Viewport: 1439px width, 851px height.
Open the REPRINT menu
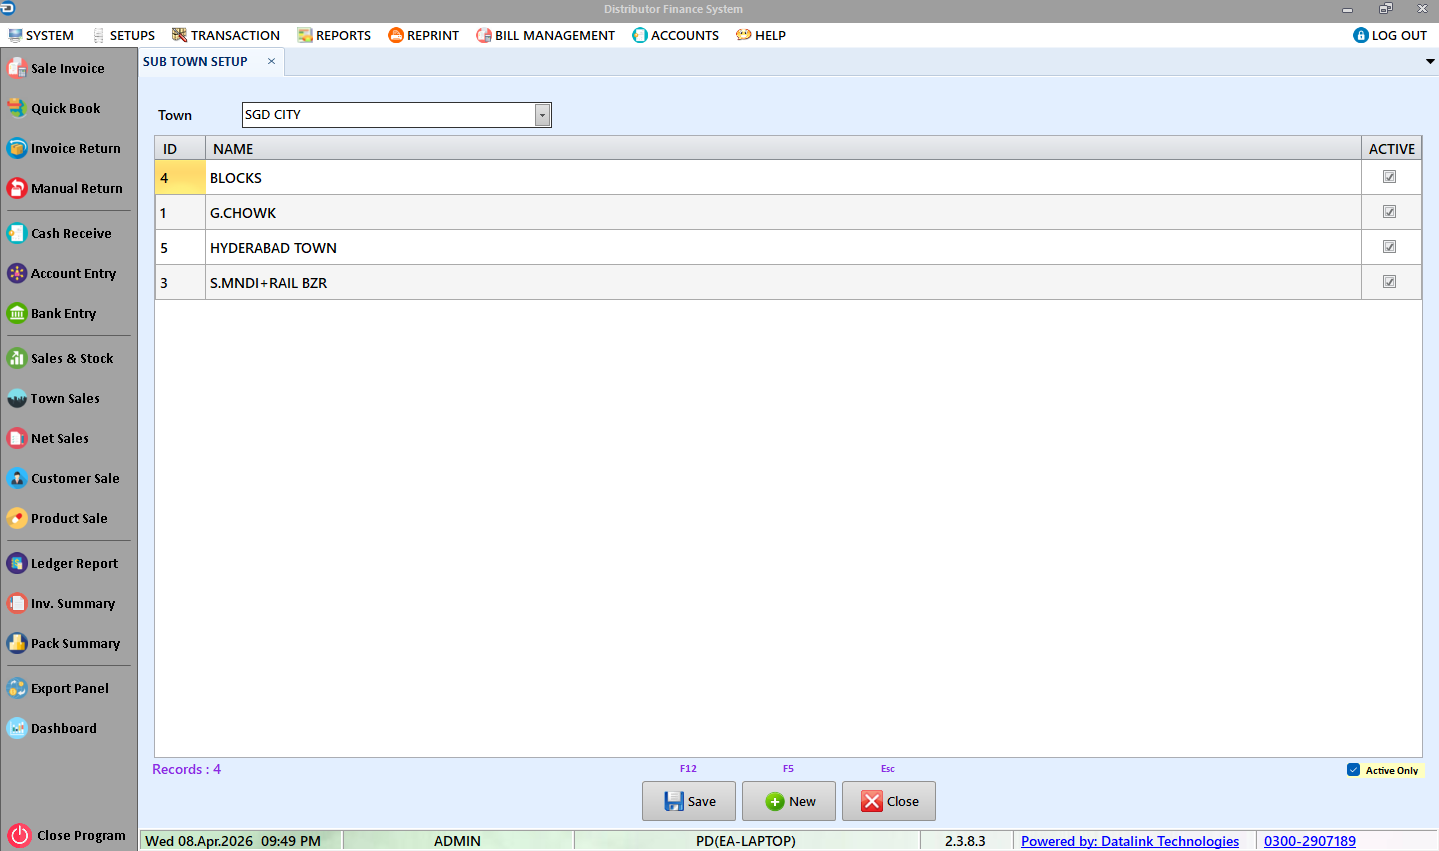pyautogui.click(x=424, y=35)
